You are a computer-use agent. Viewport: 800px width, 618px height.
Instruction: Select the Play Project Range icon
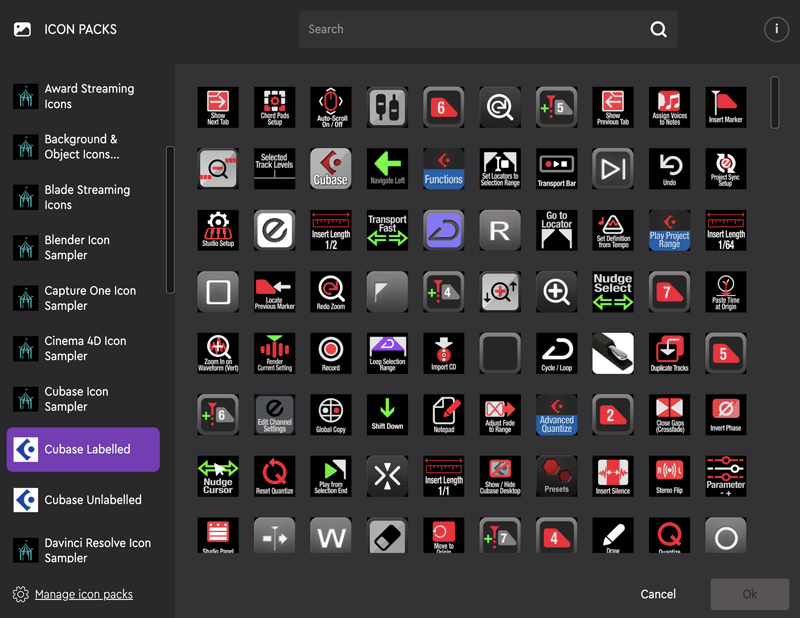669,230
